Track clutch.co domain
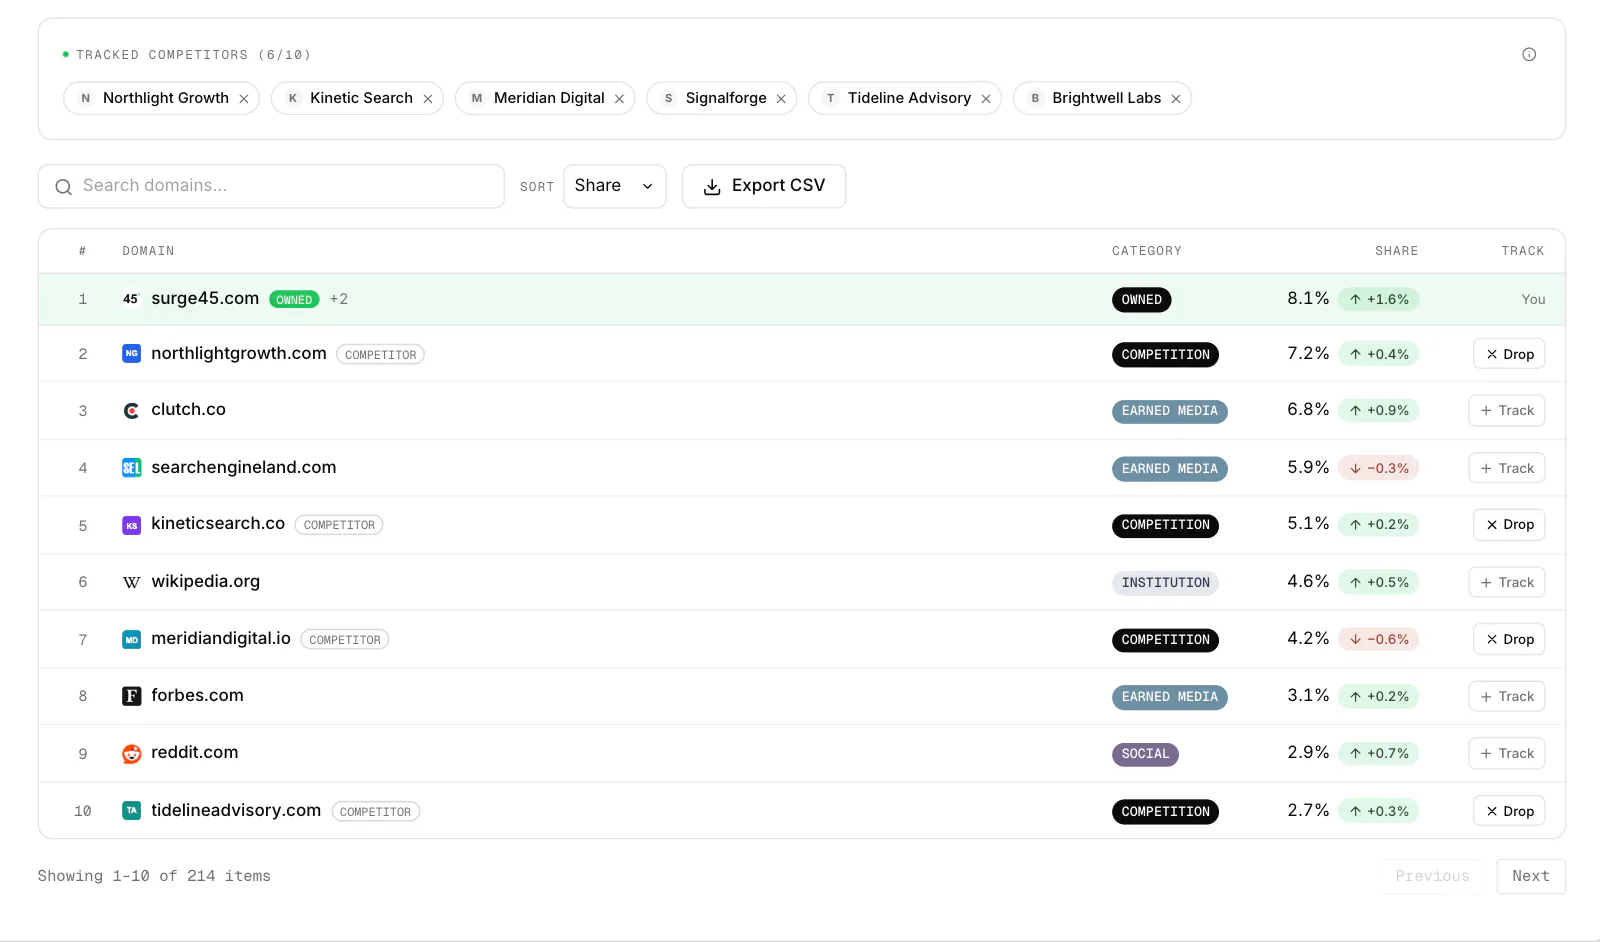1600x942 pixels. point(1507,411)
